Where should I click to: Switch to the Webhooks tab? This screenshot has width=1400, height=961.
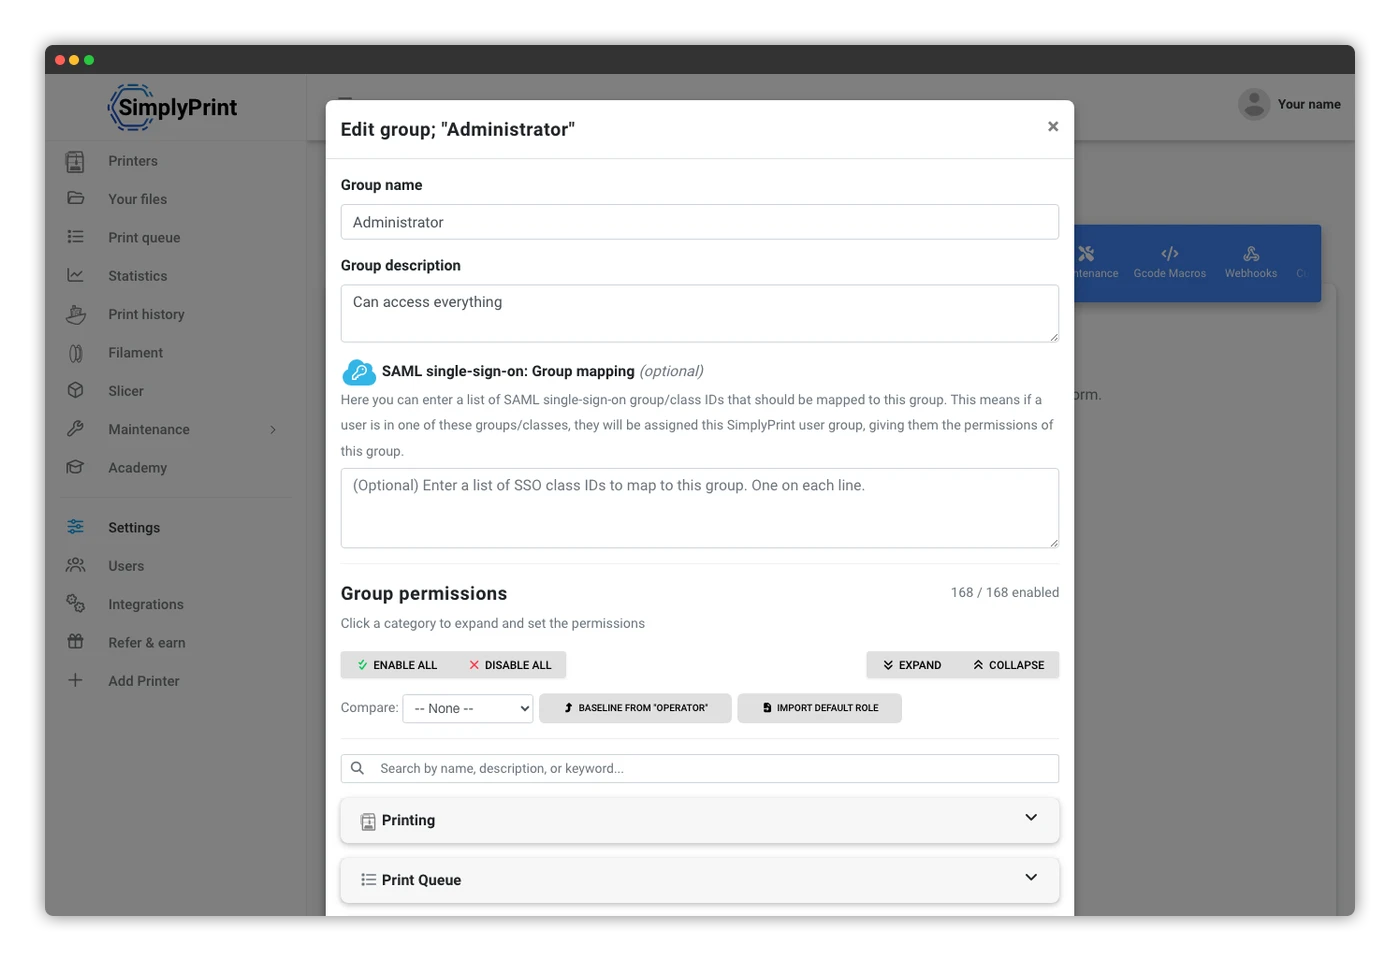click(1251, 263)
